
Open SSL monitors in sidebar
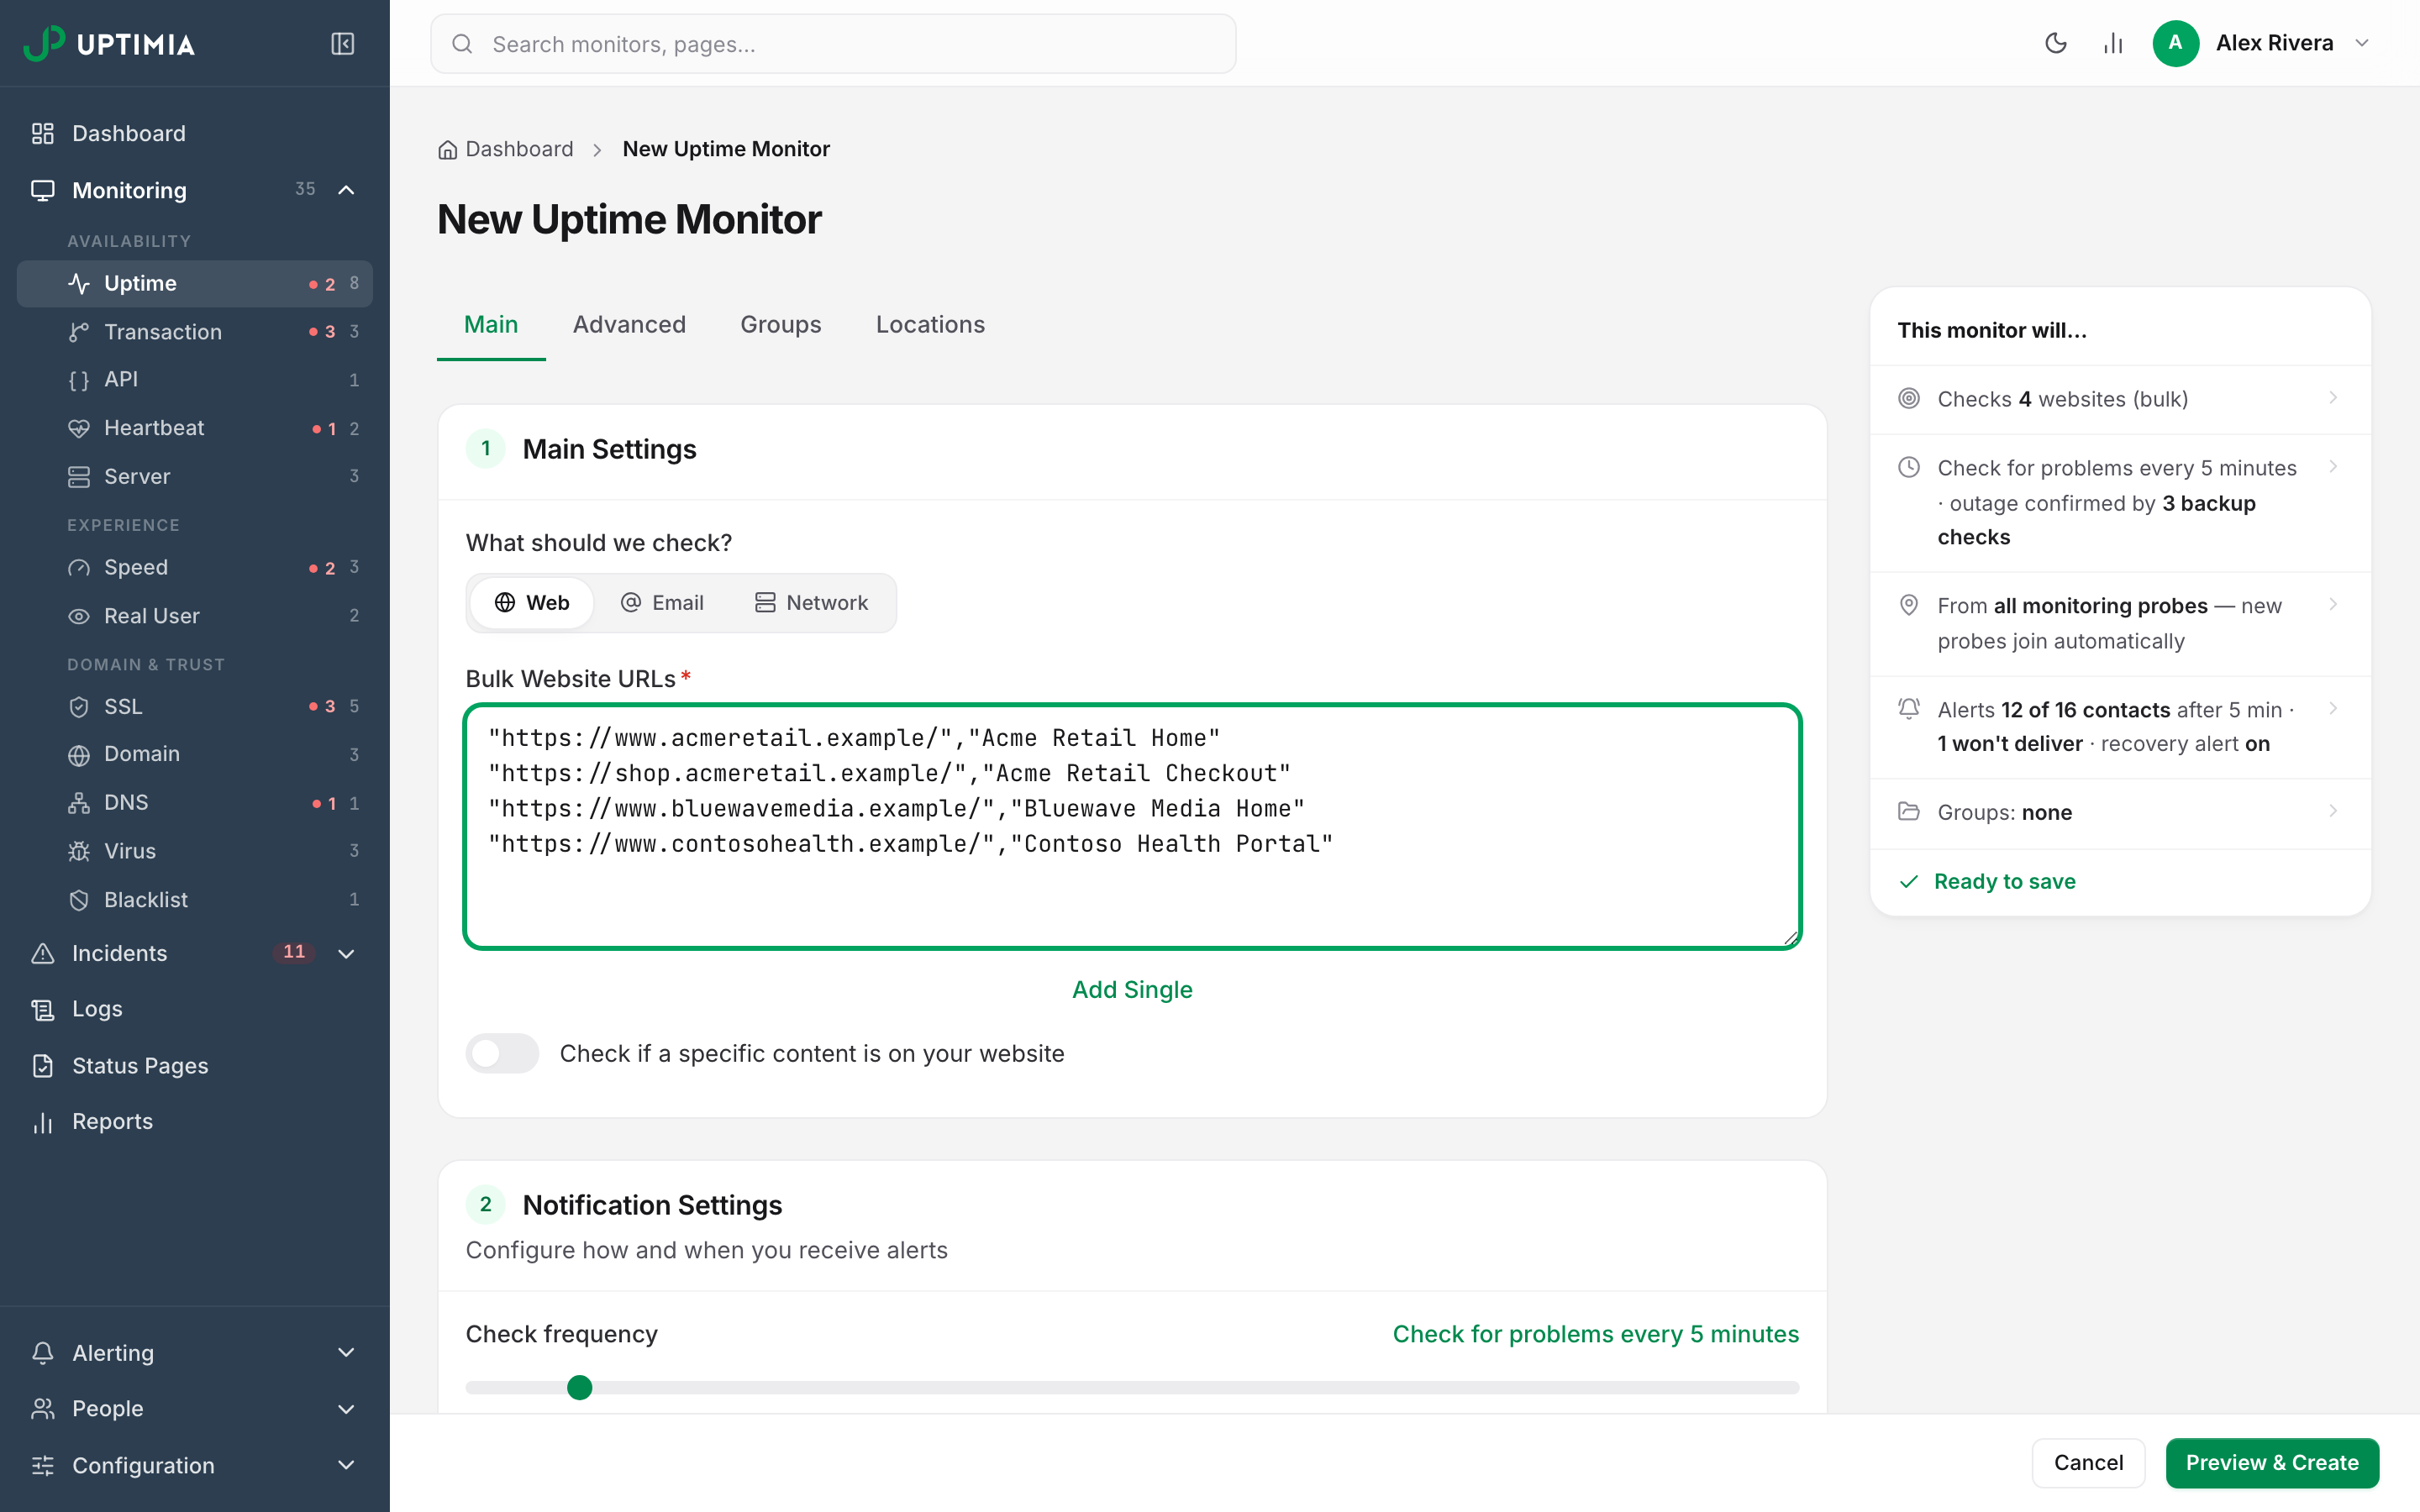195,706
